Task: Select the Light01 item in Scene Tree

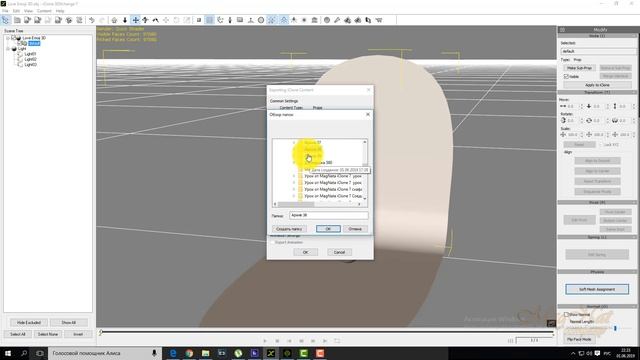Action: coord(30,54)
